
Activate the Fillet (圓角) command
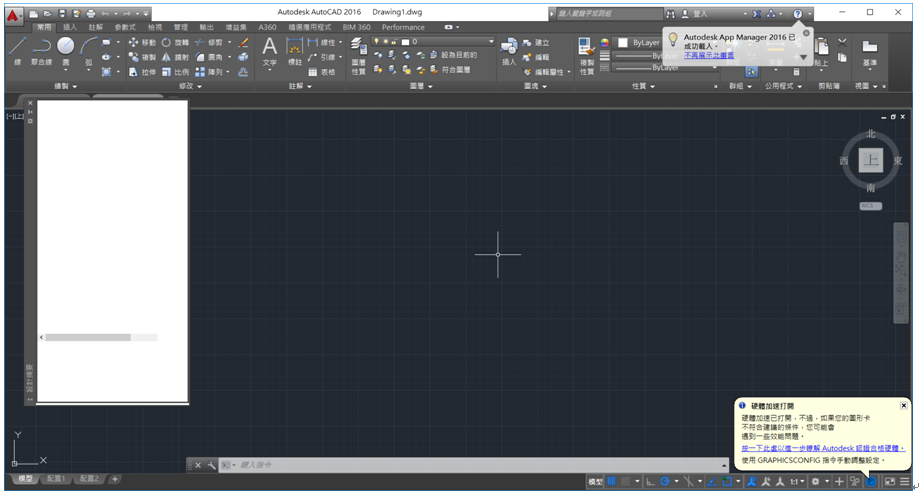click(209, 57)
